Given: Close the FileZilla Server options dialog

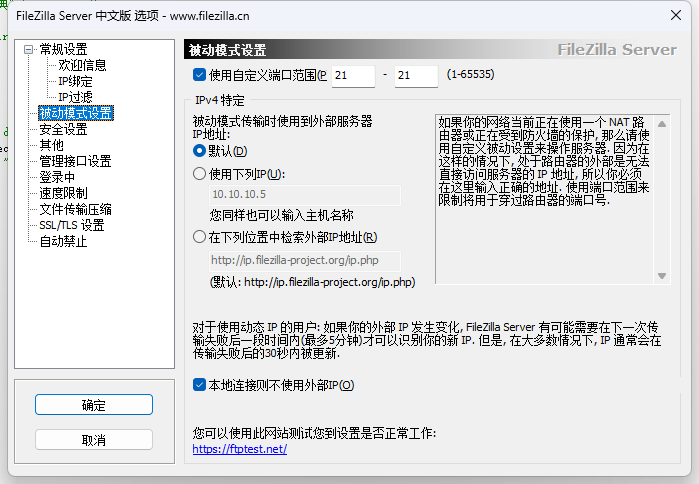Looking at the screenshot, I should pos(676,15).
